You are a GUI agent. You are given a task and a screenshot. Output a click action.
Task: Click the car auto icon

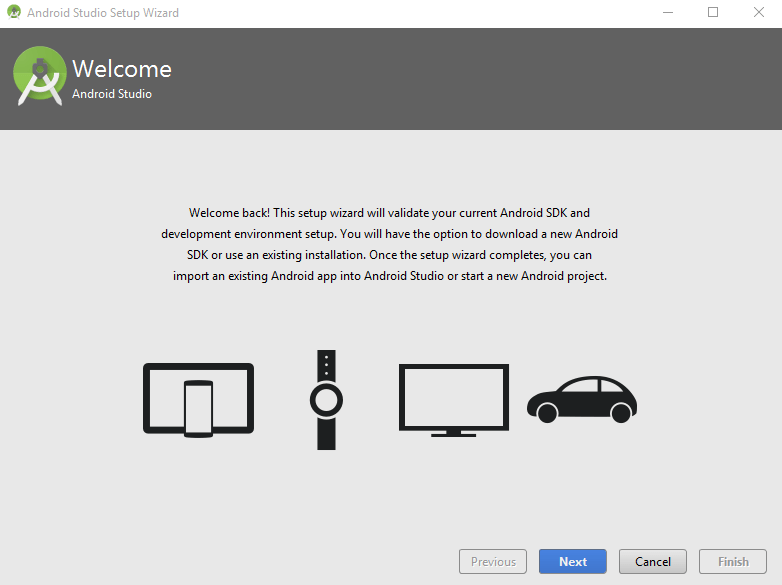tap(582, 399)
